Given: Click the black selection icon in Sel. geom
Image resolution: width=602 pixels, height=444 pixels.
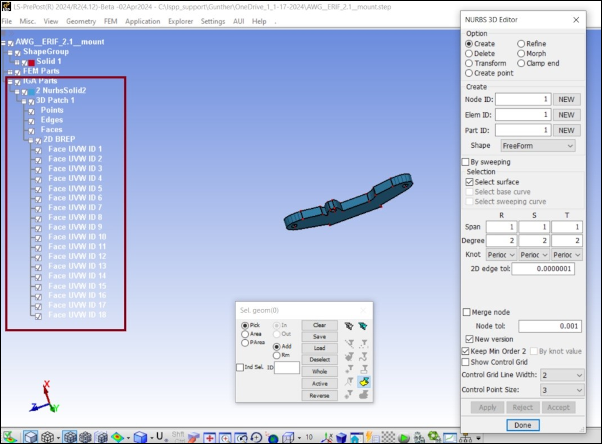Looking at the screenshot, I should click(x=348, y=325).
